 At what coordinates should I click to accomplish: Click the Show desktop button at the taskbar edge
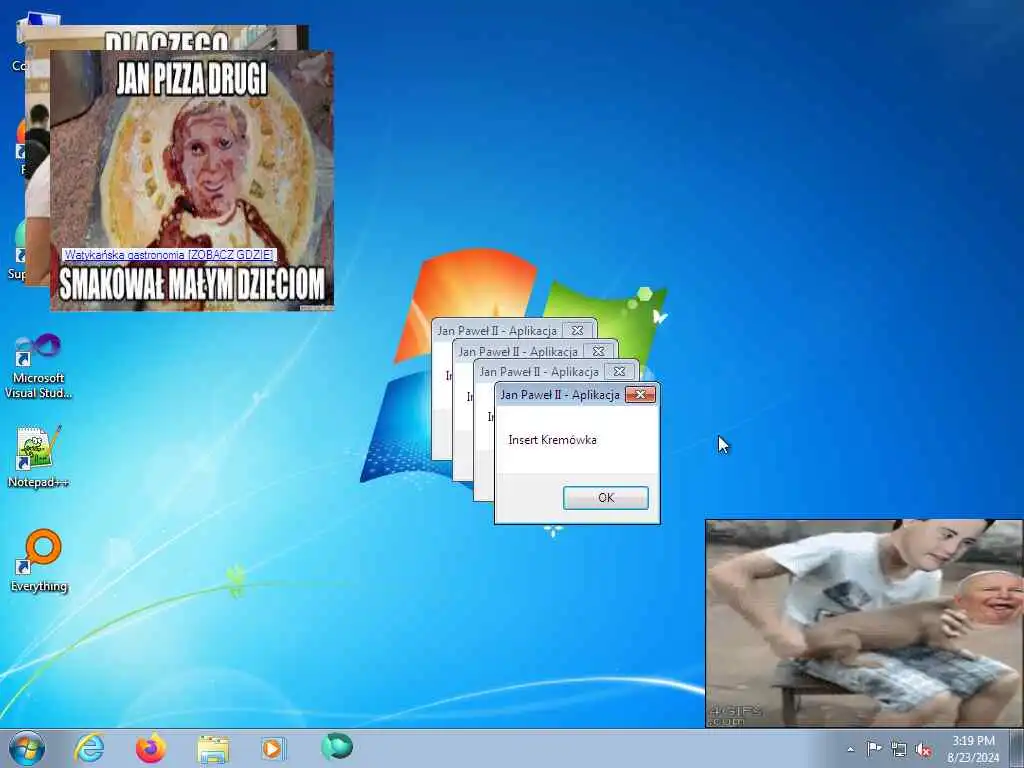1017,748
